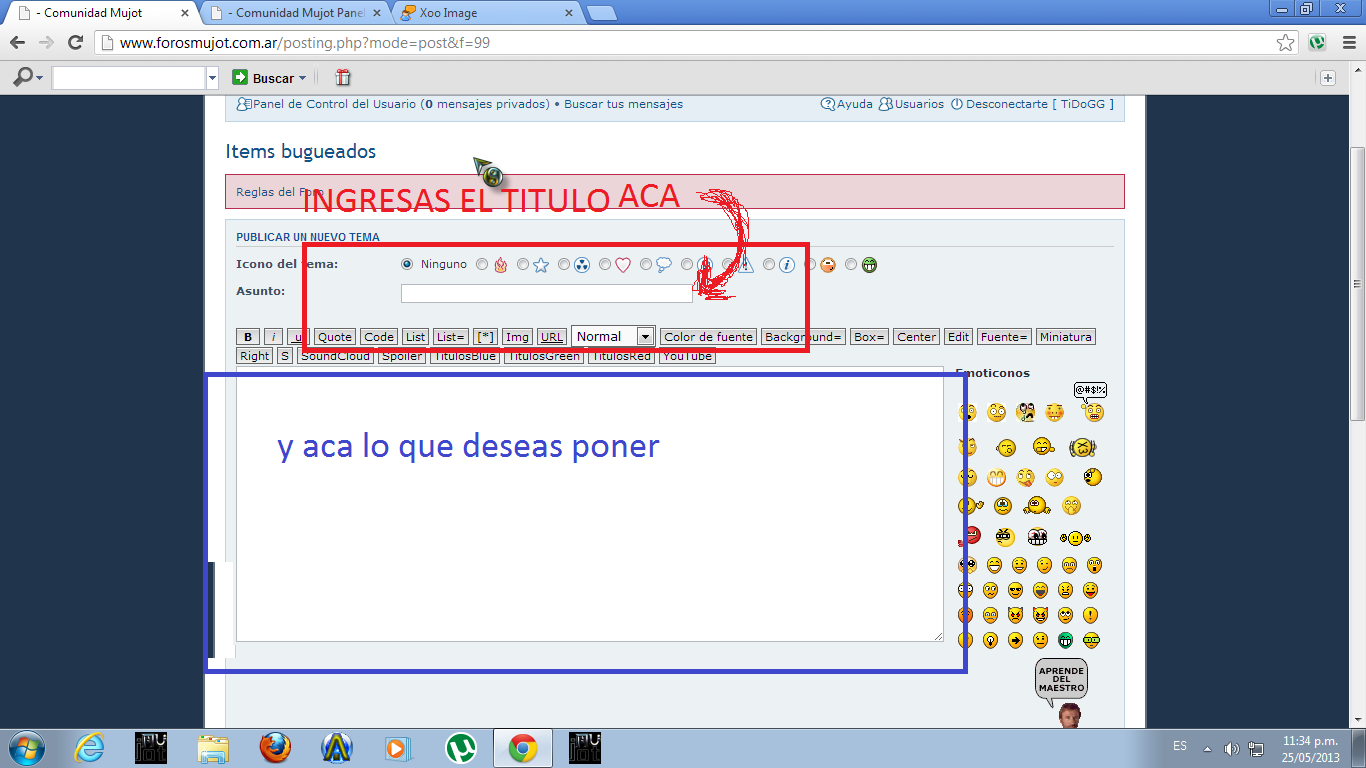Click the 'Buscar tus mensajes' link

623,104
